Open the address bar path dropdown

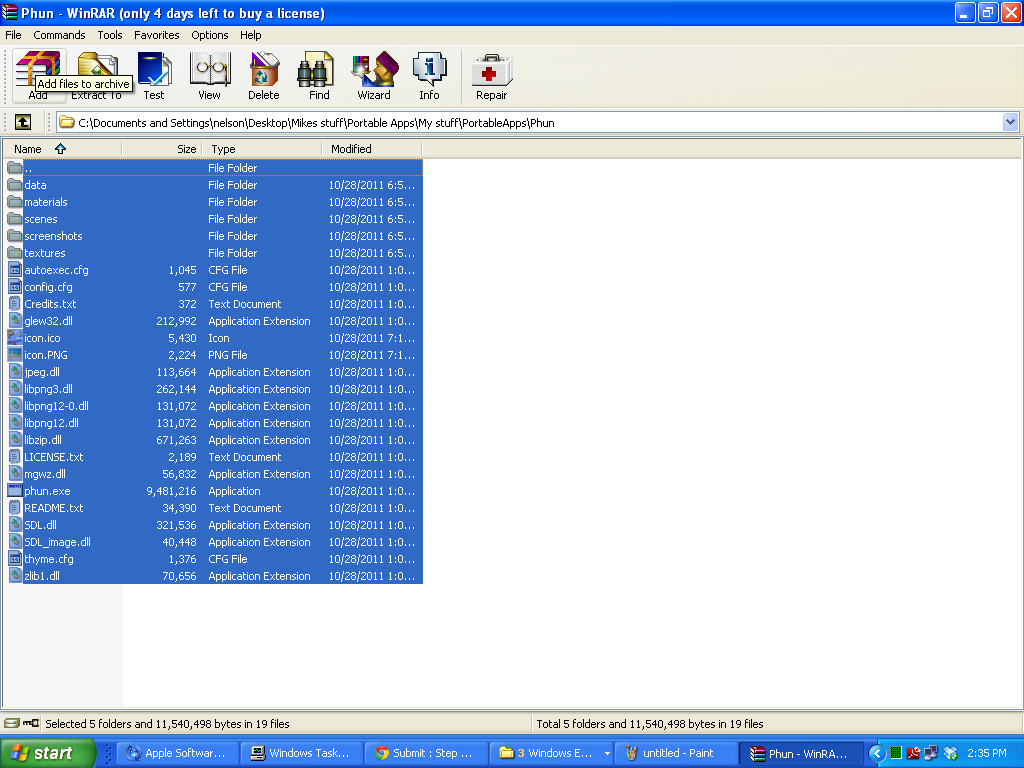[1011, 122]
